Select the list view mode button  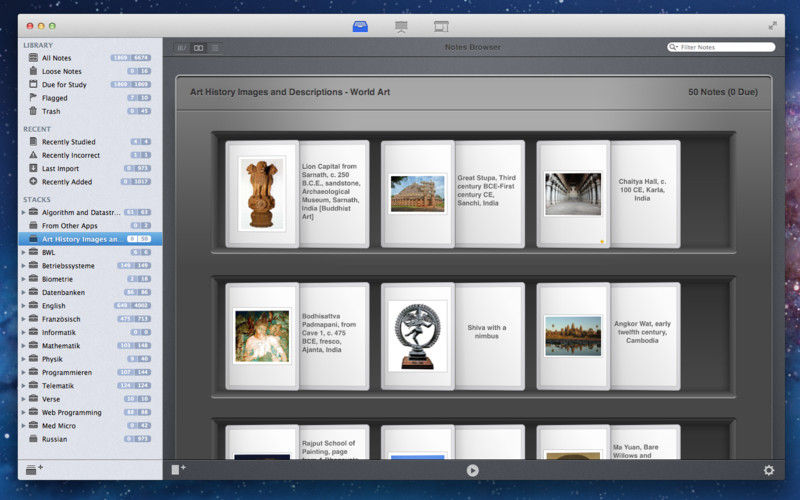point(215,47)
